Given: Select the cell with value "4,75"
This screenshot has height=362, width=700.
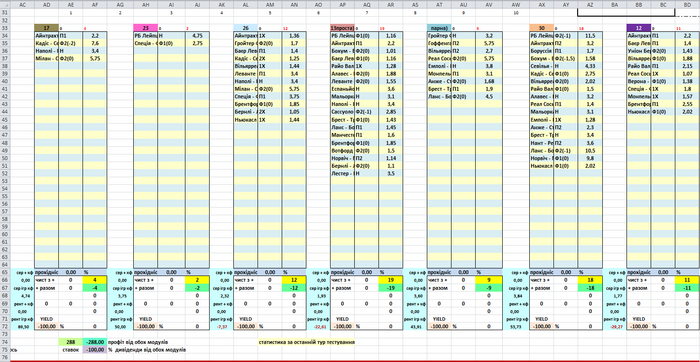Looking at the screenshot, I should tap(197, 35).
